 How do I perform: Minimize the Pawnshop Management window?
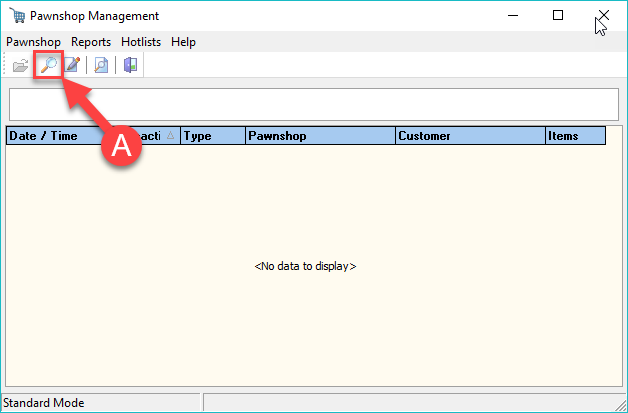point(512,16)
